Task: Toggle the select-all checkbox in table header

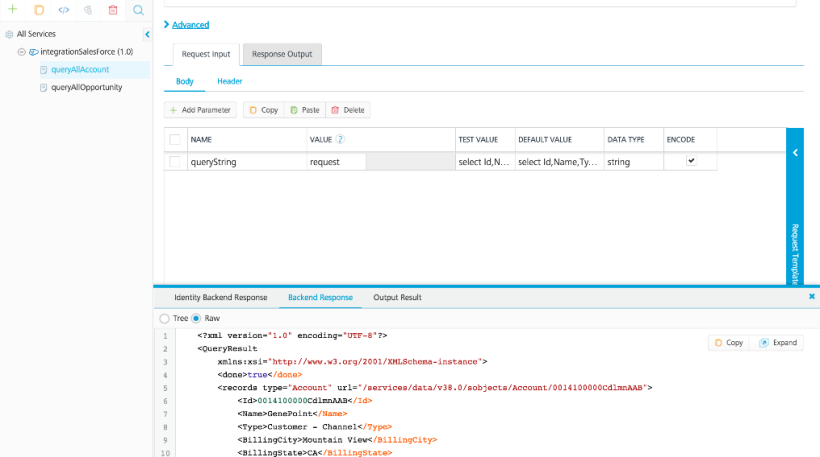Action: [x=175, y=140]
